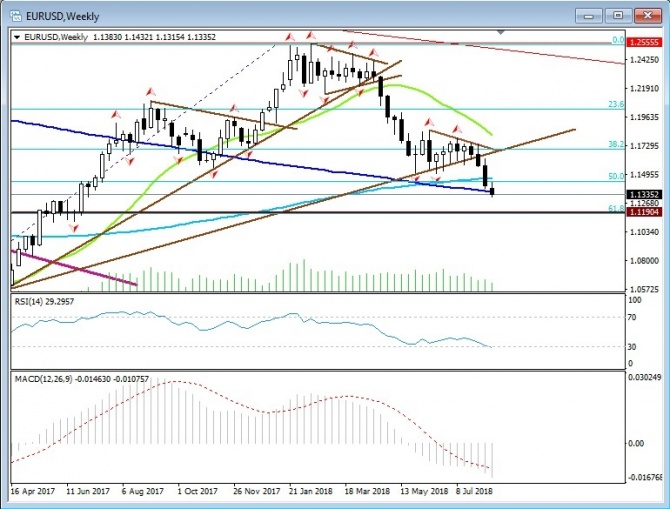Click the MACD(12,26,9) indicator label
Screen dimensions: 670x509
82,379
